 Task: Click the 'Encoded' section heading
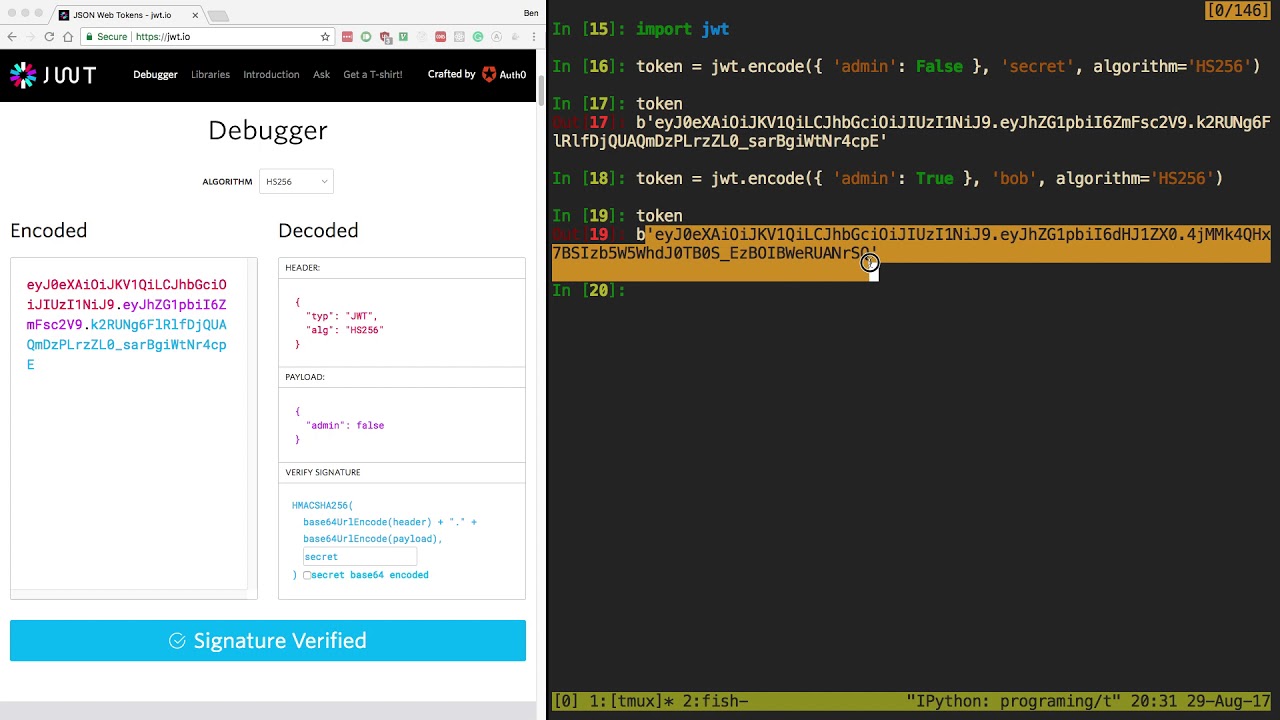(x=49, y=230)
